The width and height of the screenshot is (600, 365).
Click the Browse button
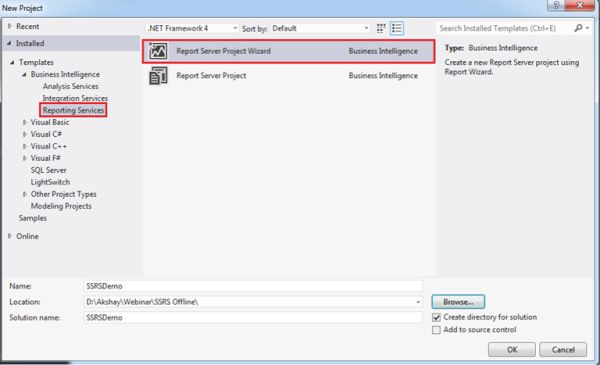[x=458, y=302]
